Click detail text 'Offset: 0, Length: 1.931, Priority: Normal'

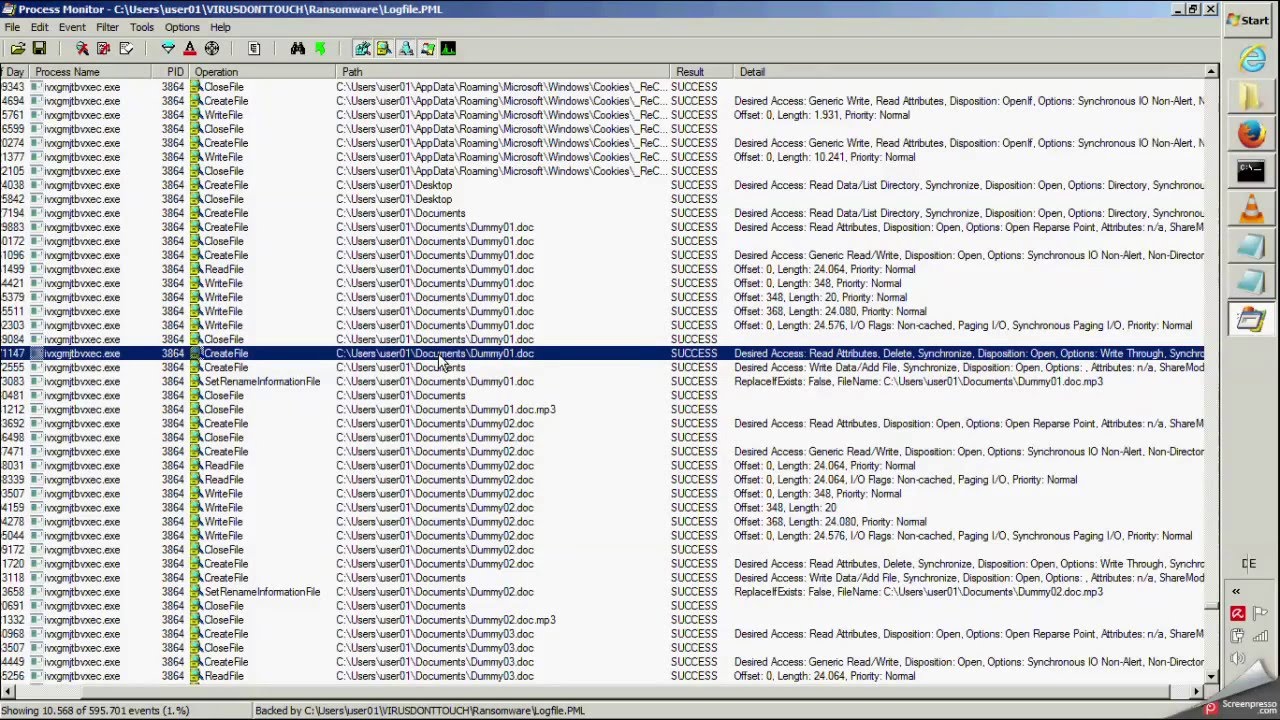pos(822,115)
